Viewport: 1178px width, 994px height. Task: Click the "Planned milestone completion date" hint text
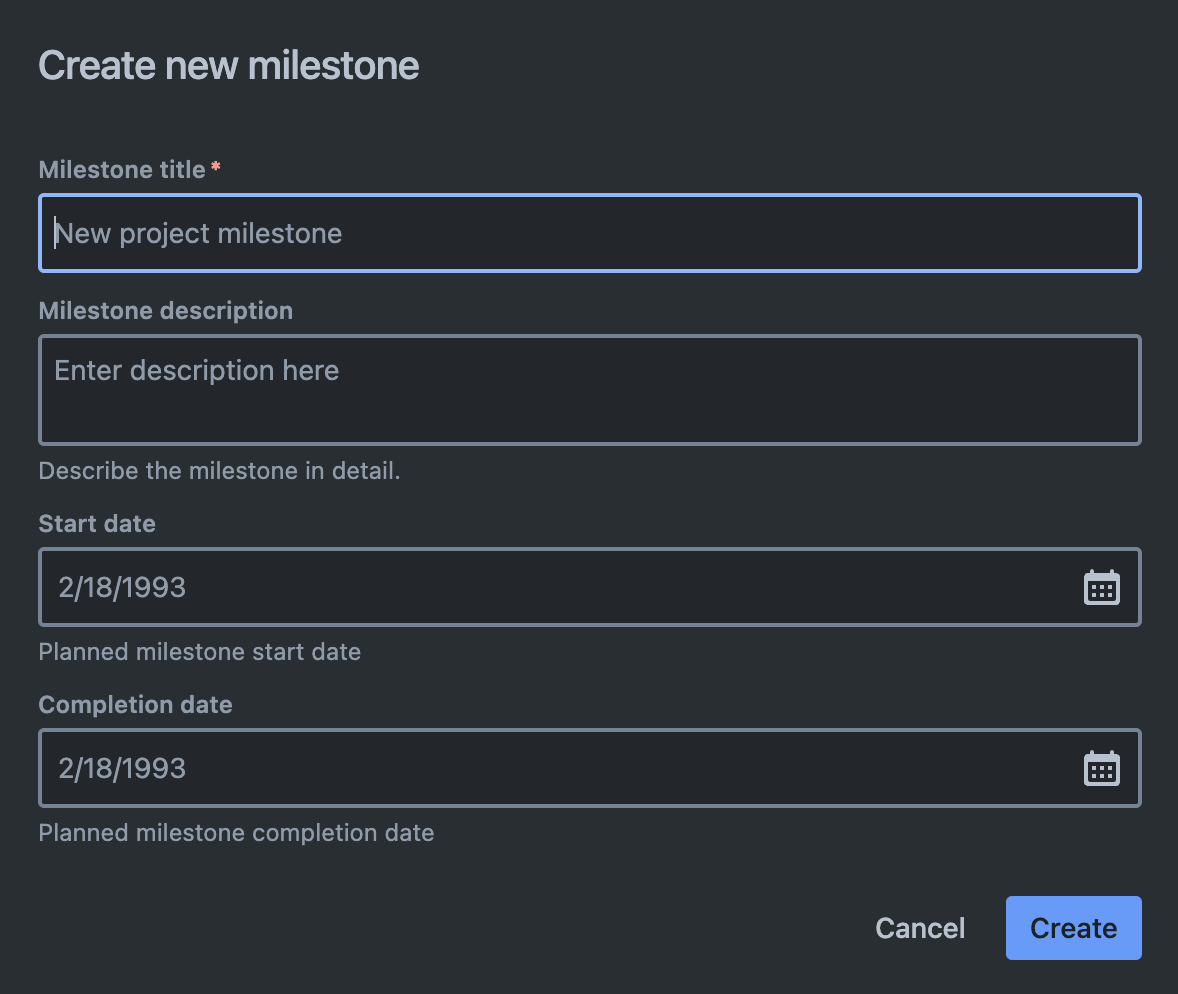pos(236,833)
